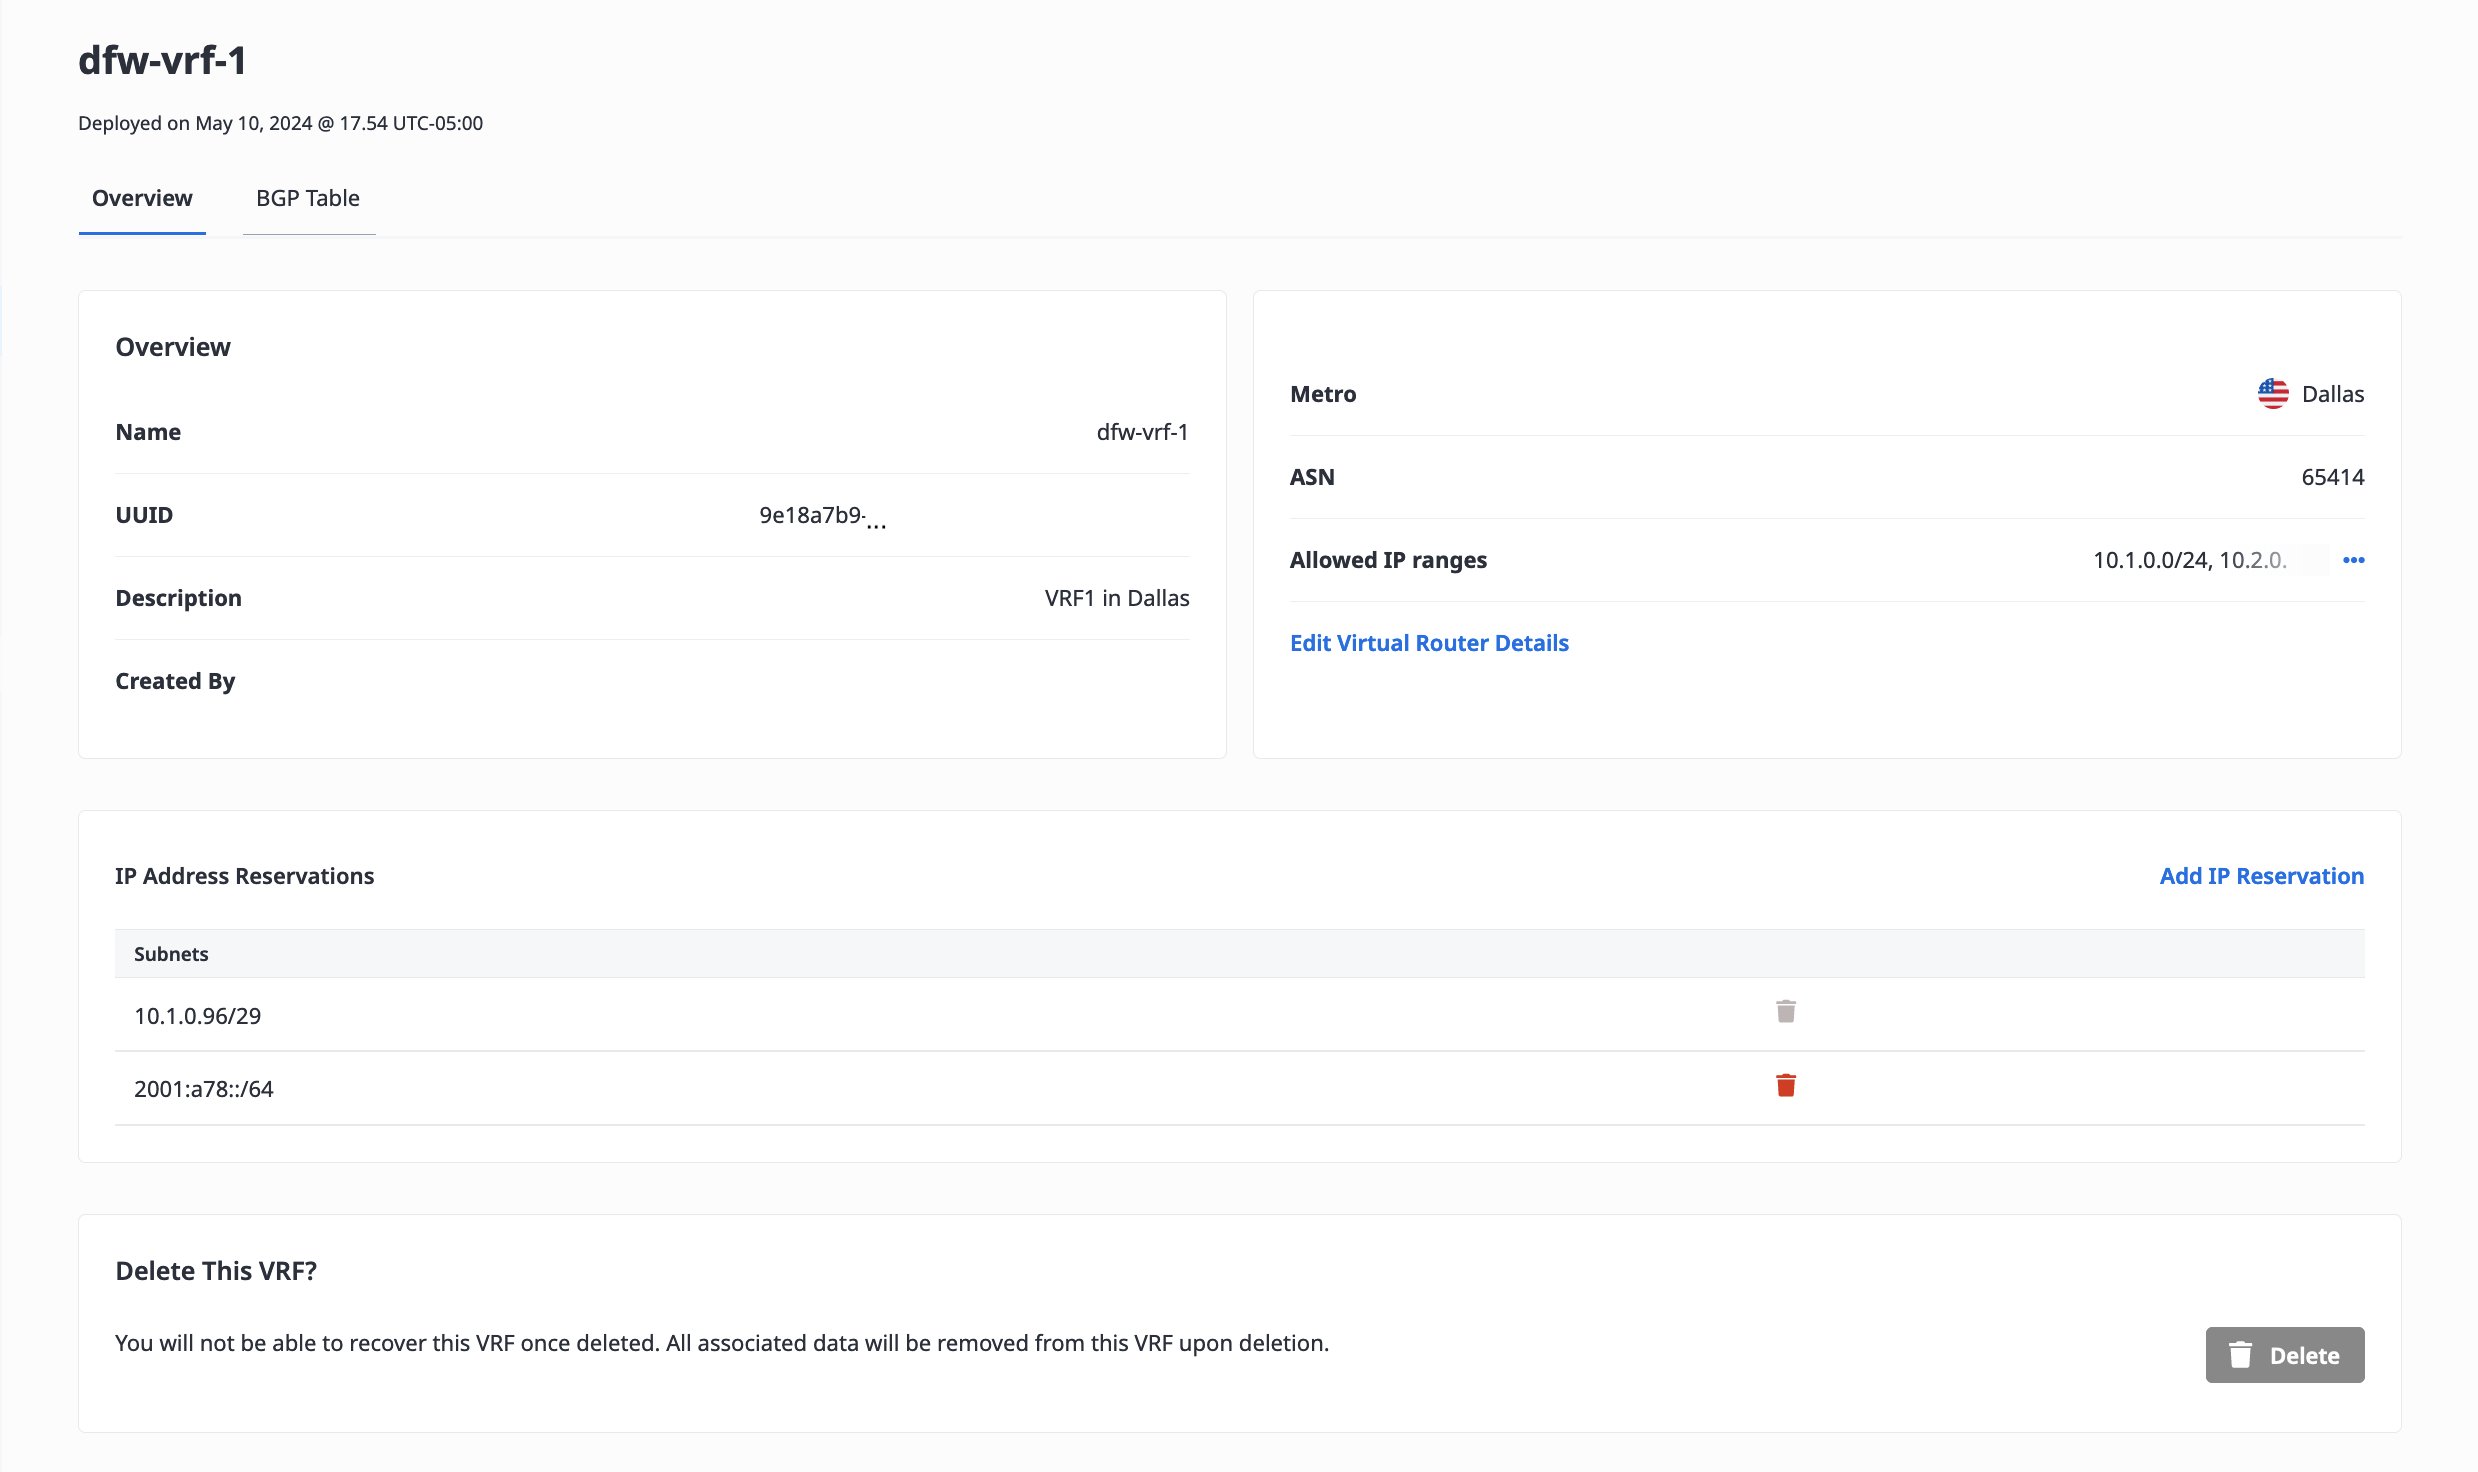
Task: Click the Allowed IP ranges value 10.1.0.0/24
Action: point(2152,560)
